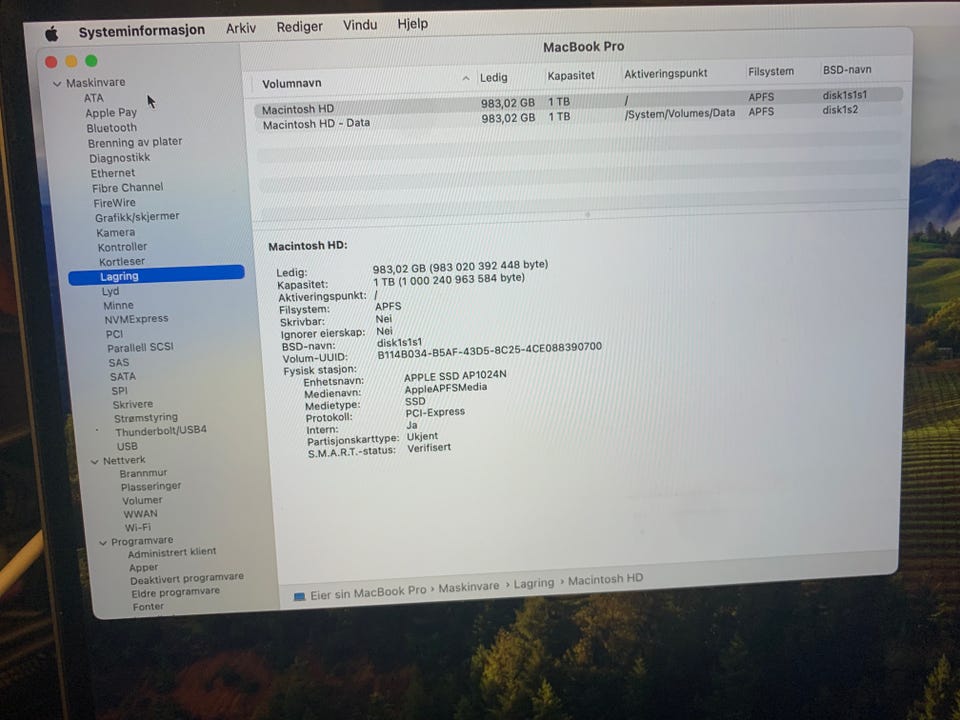
Task: Select Brannmur under Nettverk
Action: pyautogui.click(x=143, y=473)
